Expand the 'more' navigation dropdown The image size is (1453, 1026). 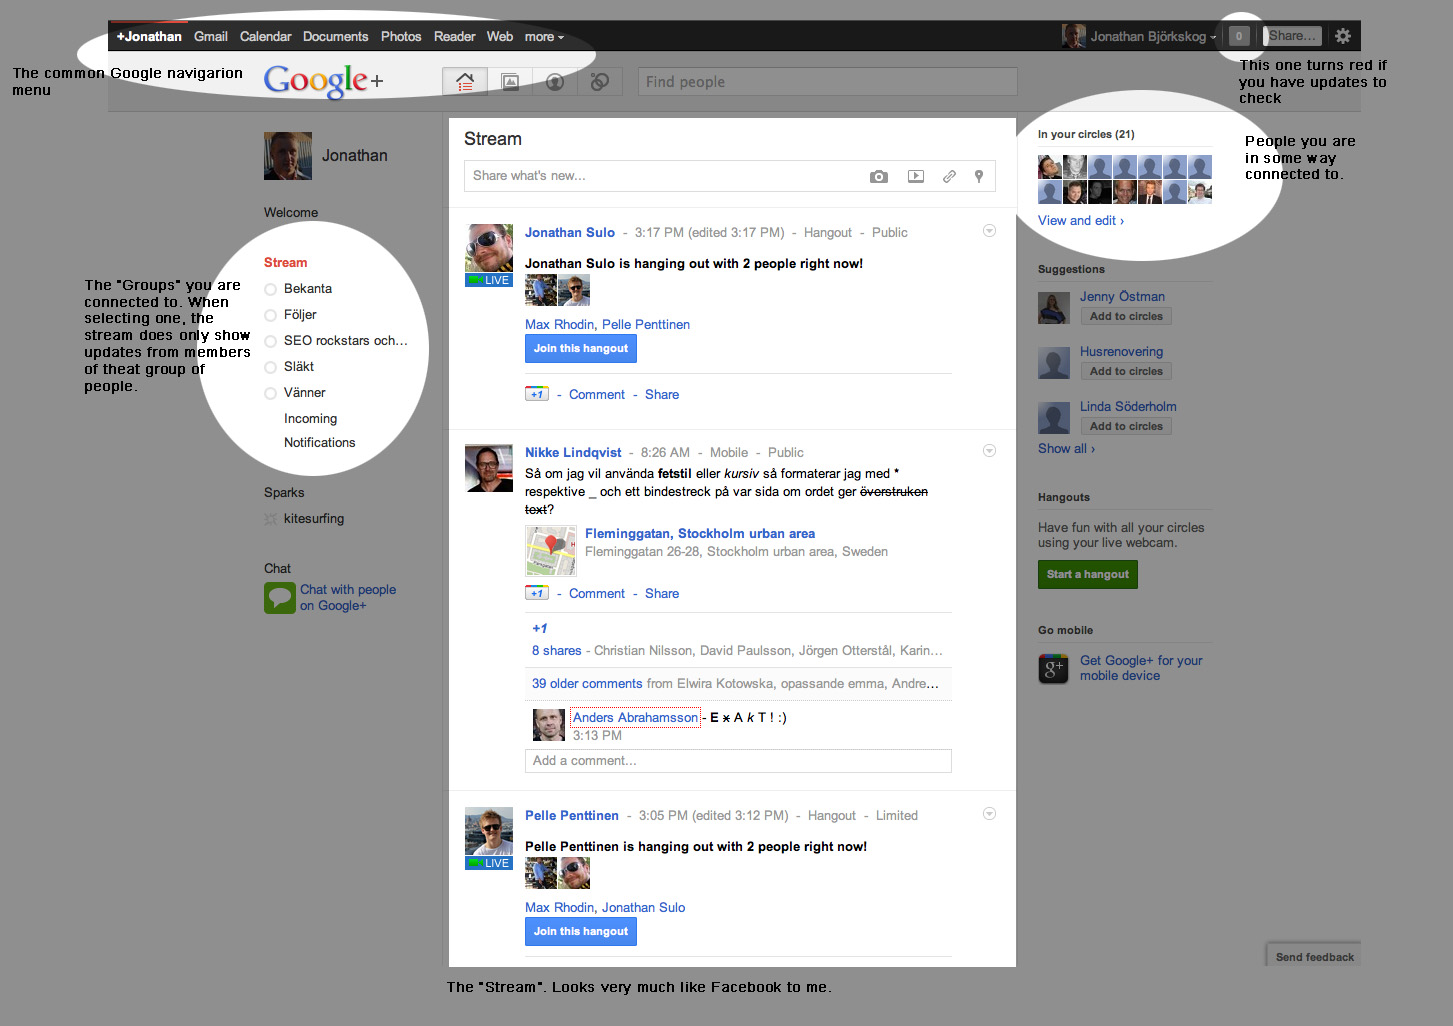click(544, 37)
